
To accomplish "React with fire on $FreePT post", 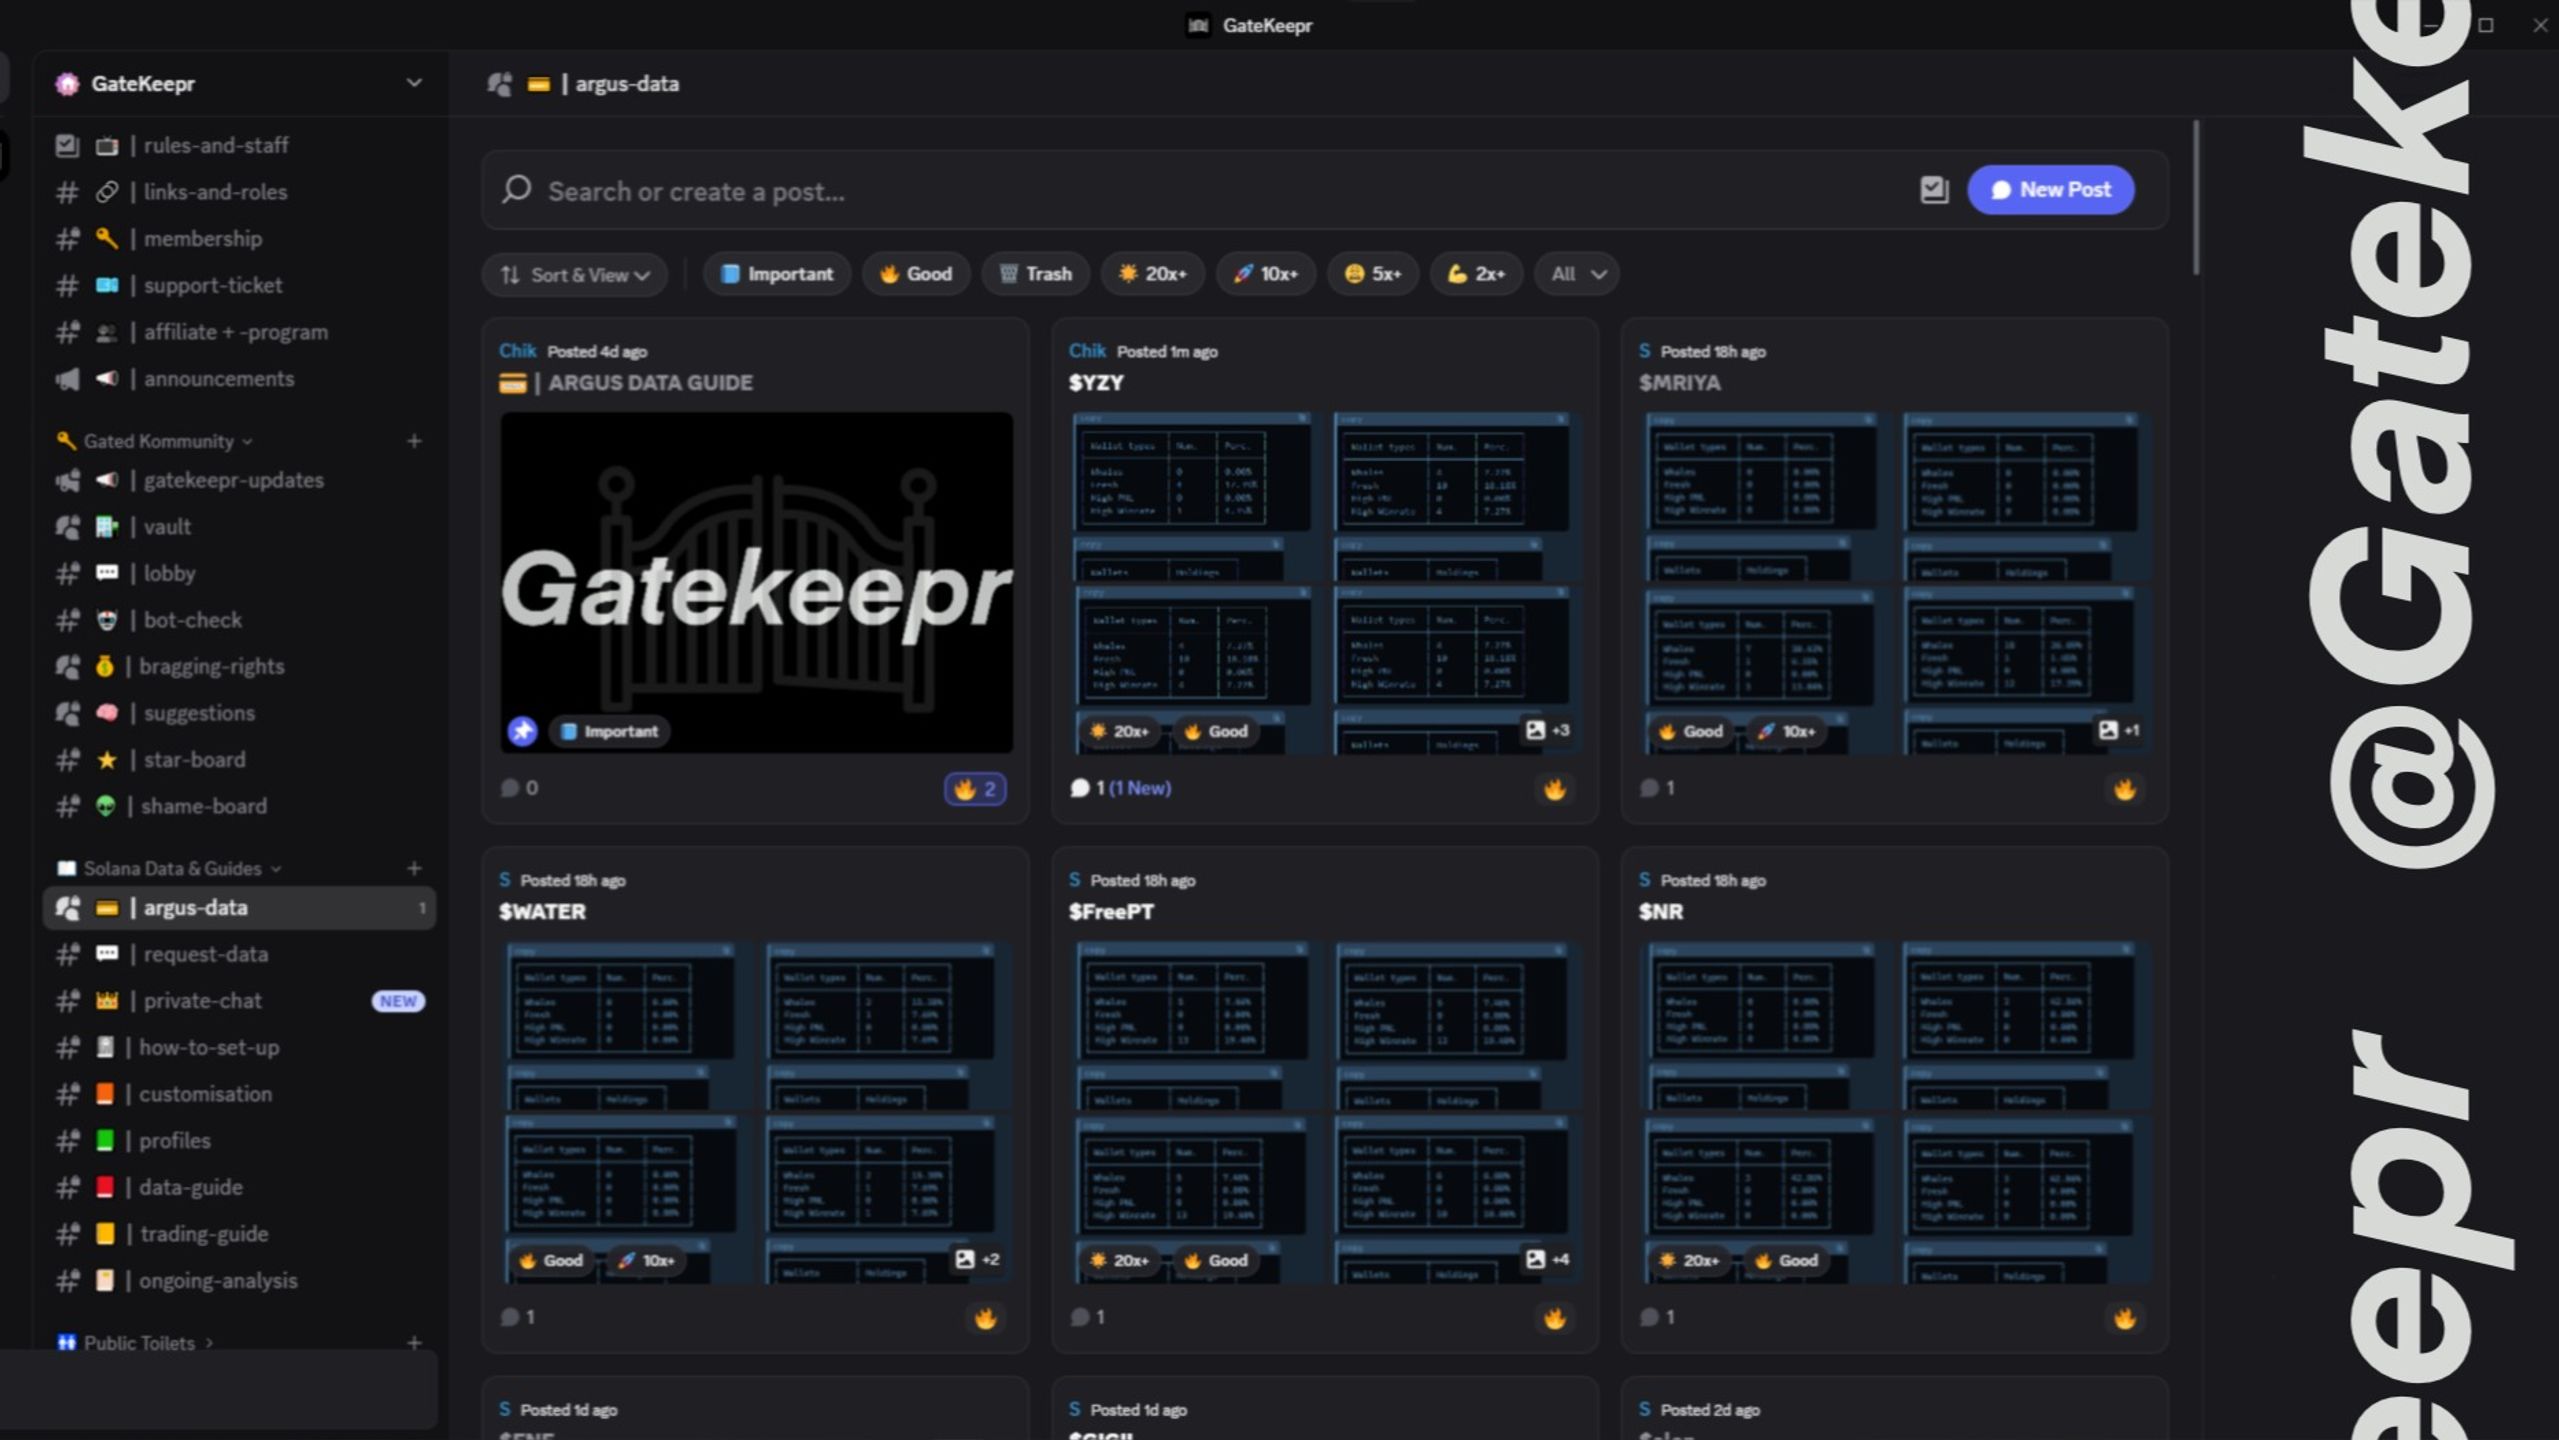I will click(1554, 1318).
